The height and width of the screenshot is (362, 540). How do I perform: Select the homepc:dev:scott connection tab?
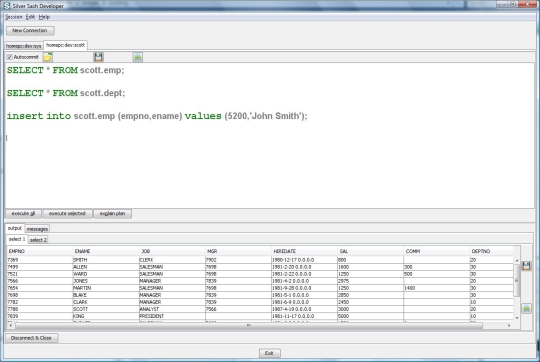point(65,45)
